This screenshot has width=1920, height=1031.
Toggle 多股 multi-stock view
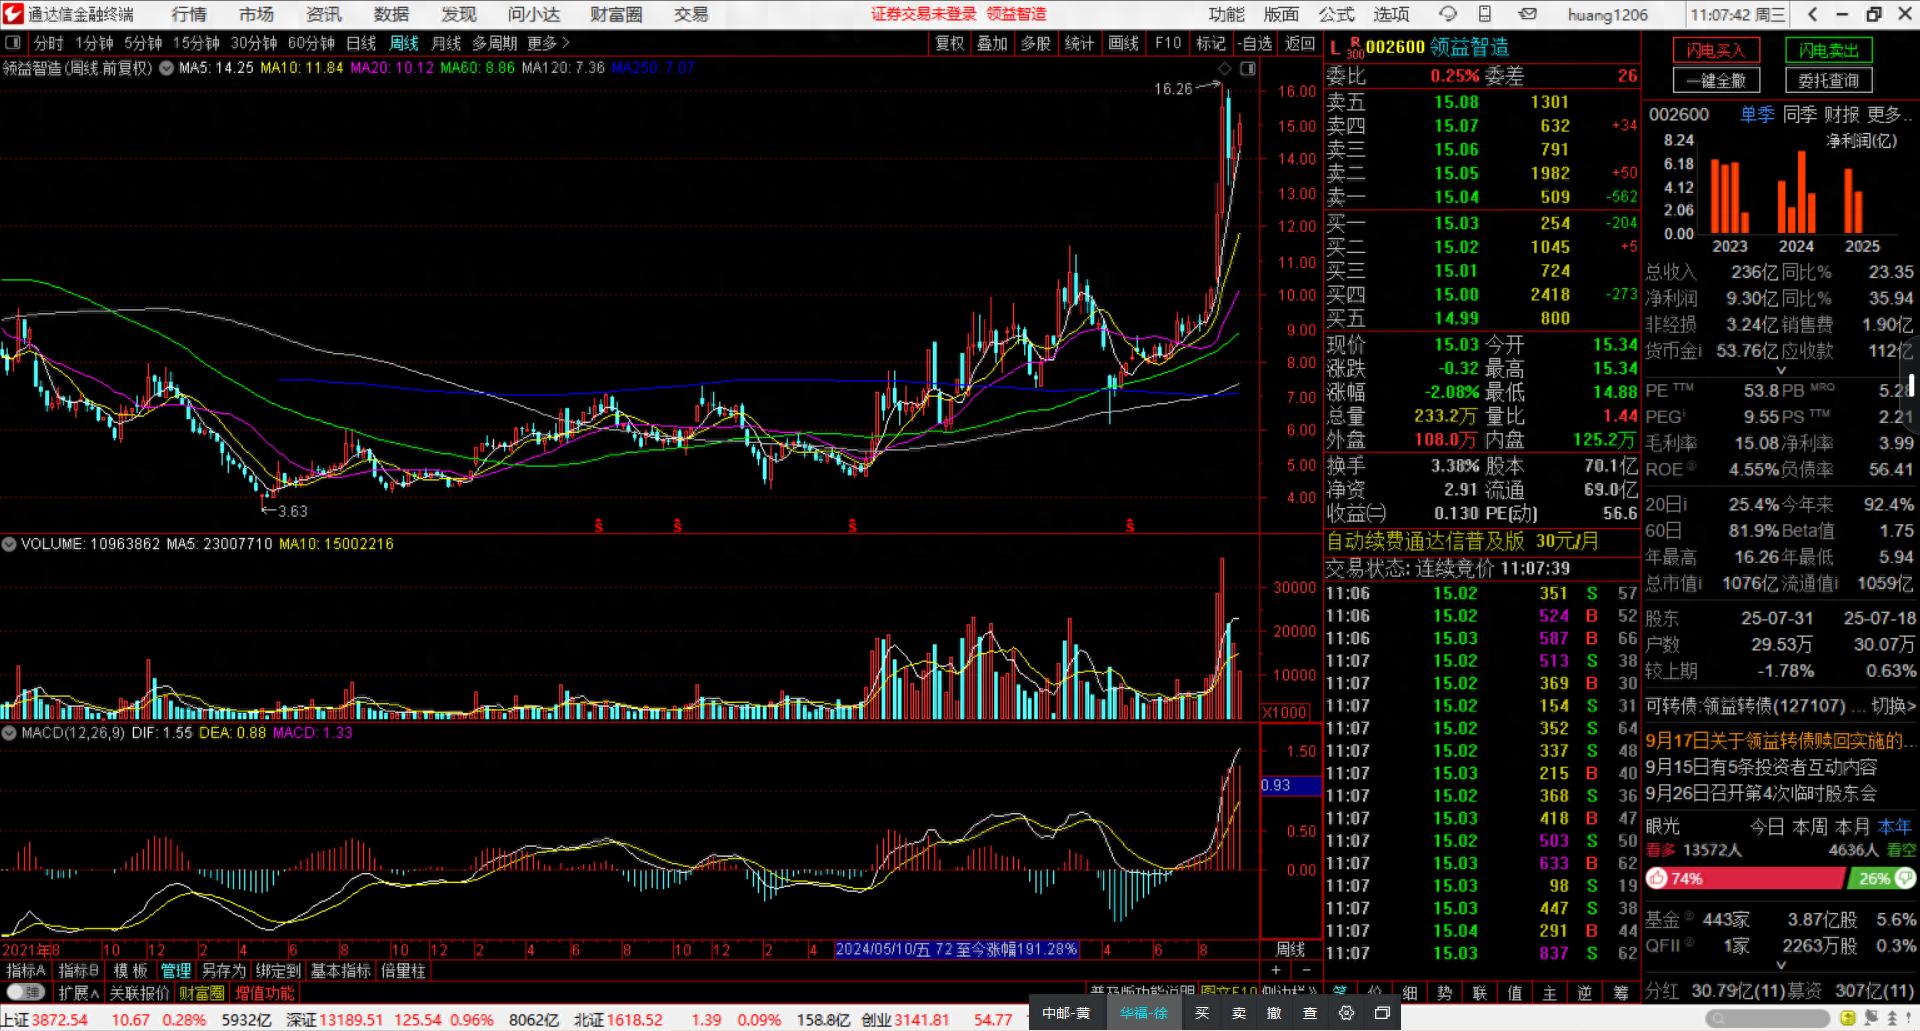click(1036, 43)
